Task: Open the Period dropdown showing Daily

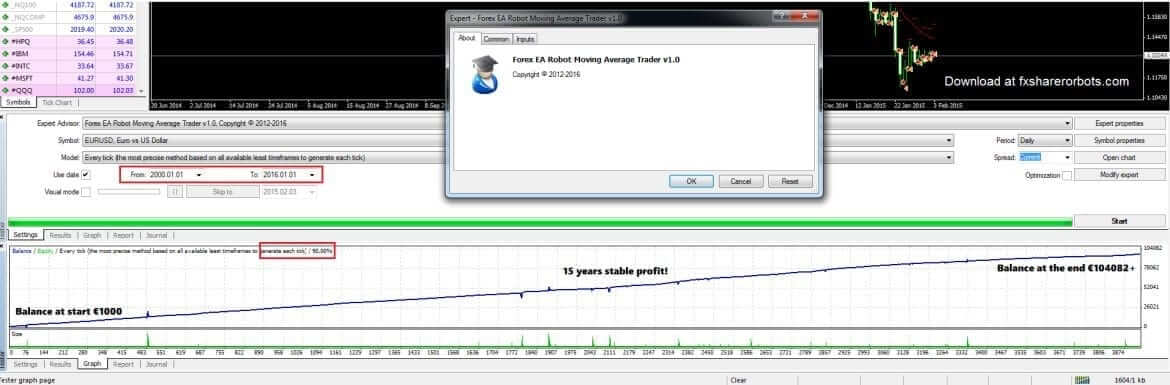Action: tap(1045, 140)
